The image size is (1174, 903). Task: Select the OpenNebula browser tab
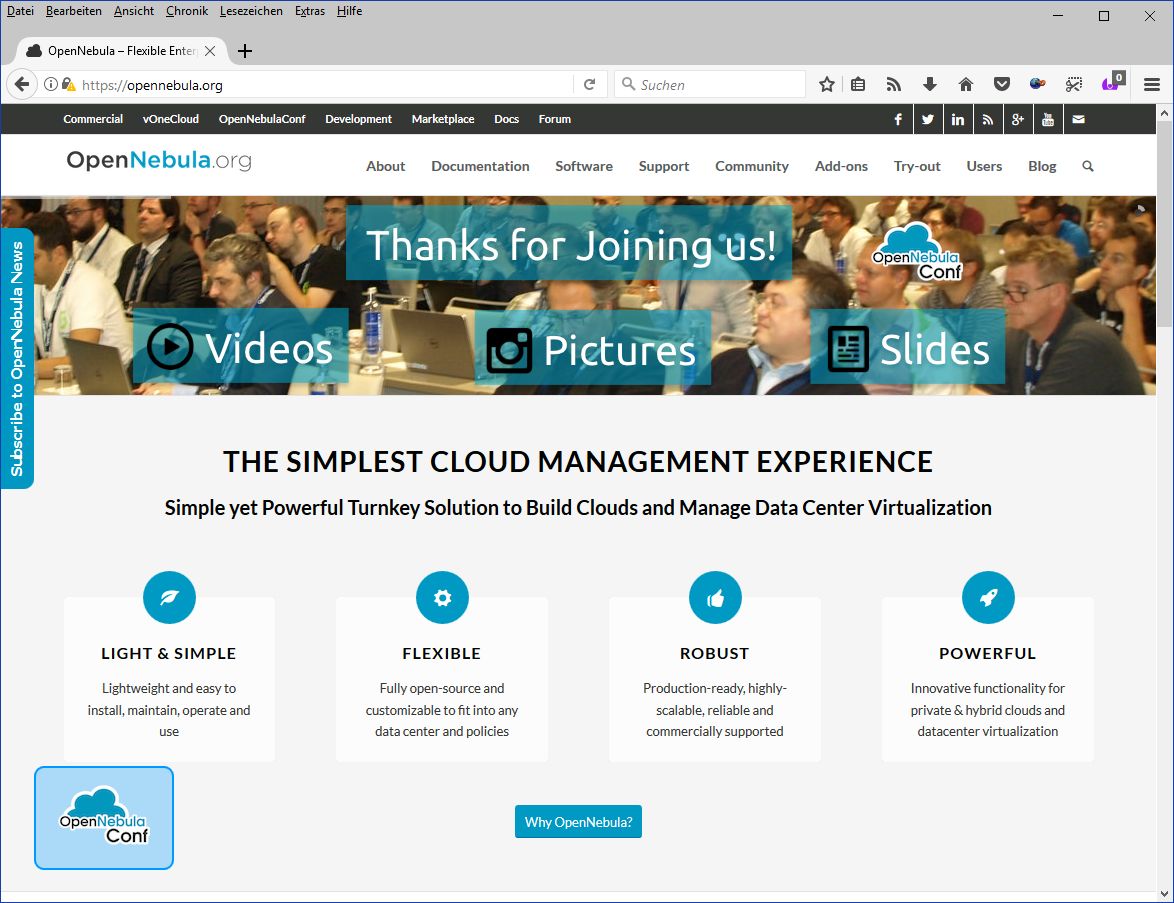pyautogui.click(x=121, y=51)
